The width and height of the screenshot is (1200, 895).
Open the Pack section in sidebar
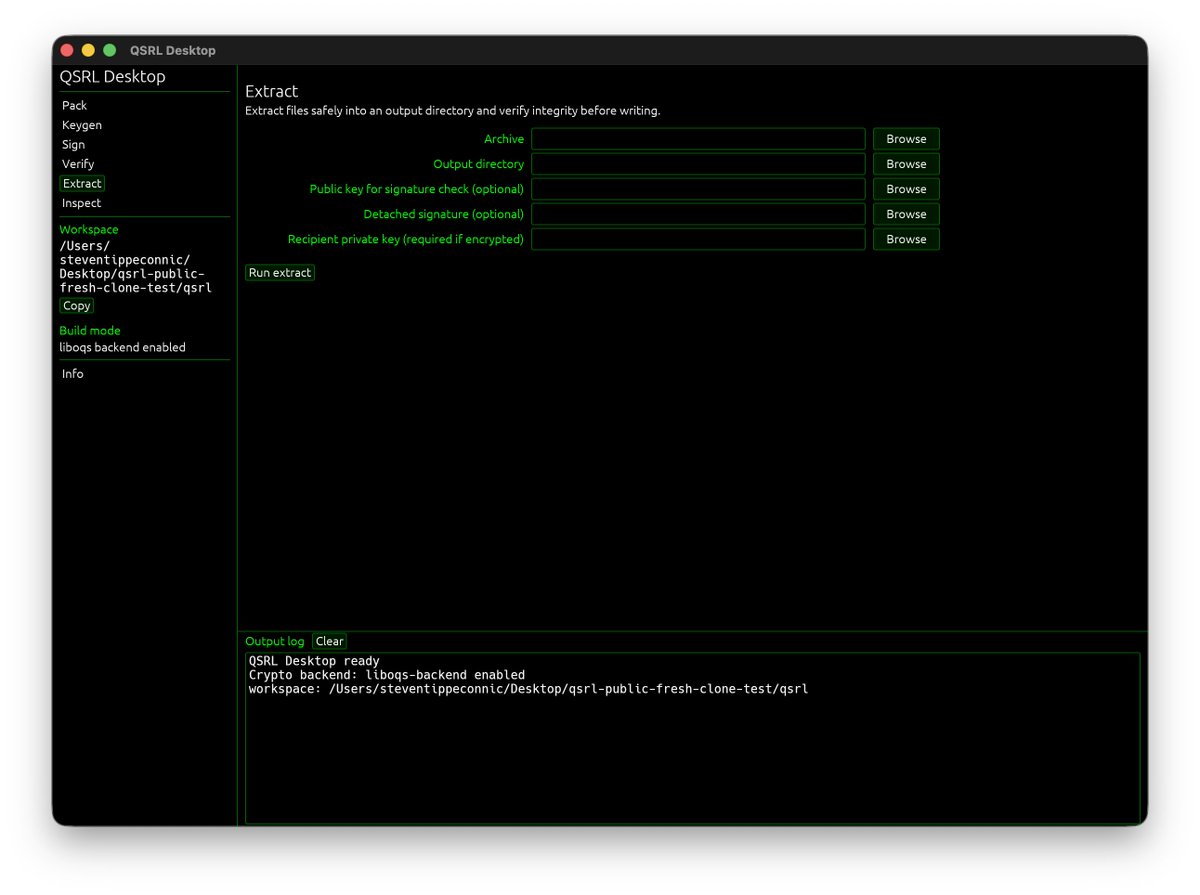[74, 105]
